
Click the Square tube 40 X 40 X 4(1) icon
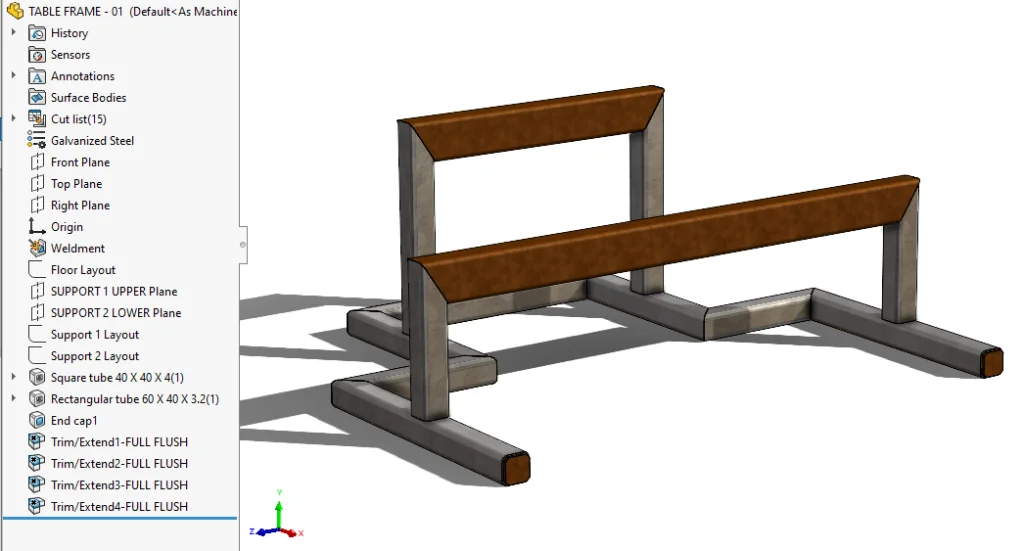pyautogui.click(x=37, y=377)
